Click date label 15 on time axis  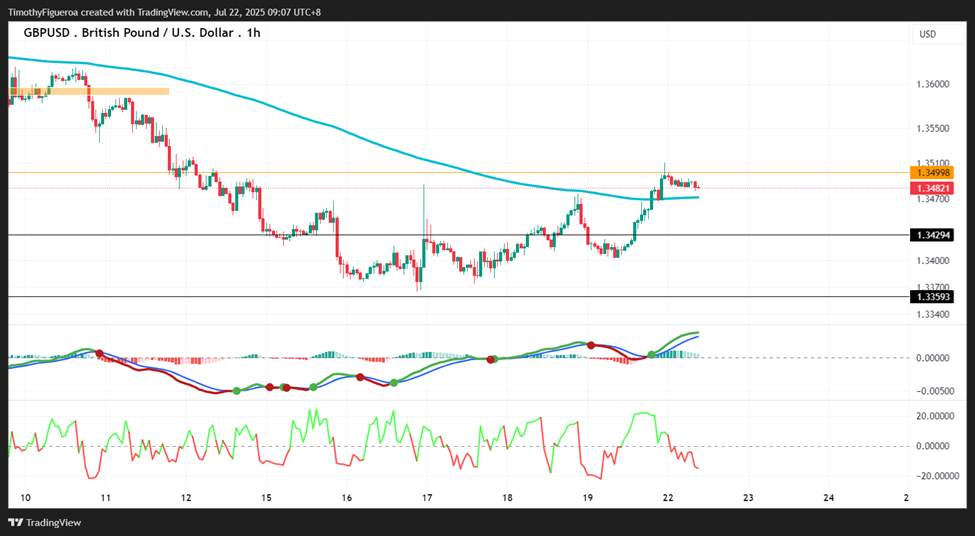[x=266, y=498]
